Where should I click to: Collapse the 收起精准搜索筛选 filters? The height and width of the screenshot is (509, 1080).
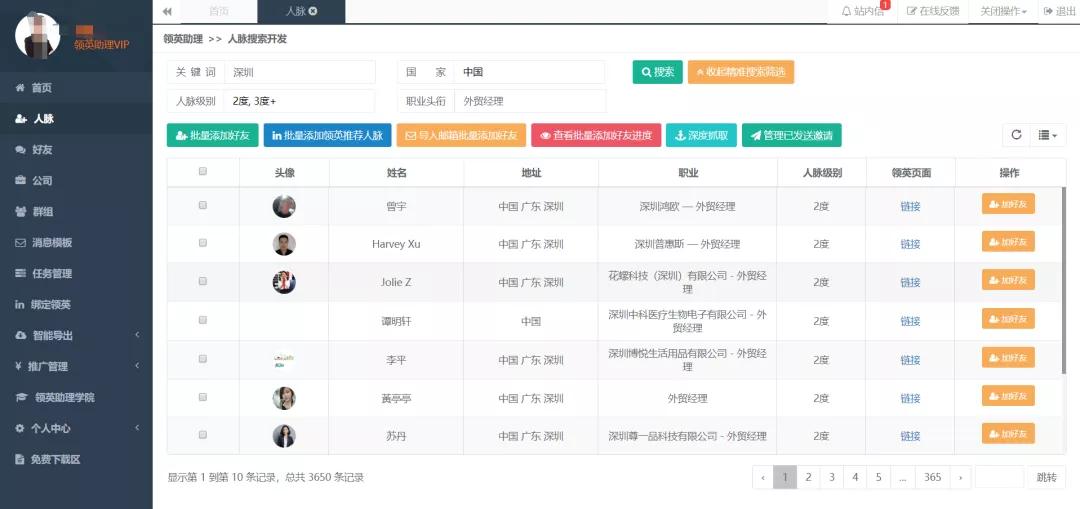741,72
